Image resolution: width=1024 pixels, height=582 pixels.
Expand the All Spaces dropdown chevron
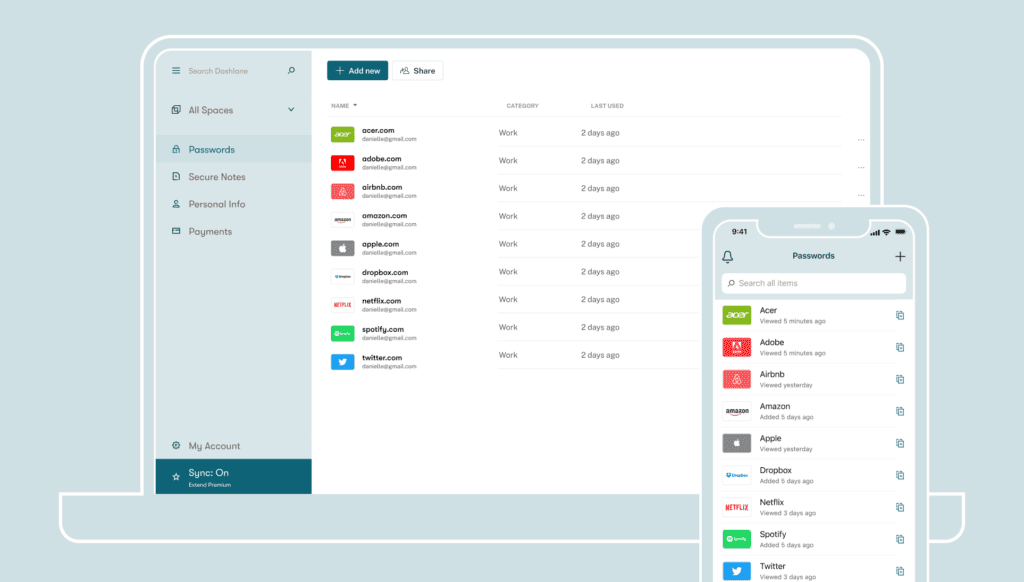coord(291,110)
